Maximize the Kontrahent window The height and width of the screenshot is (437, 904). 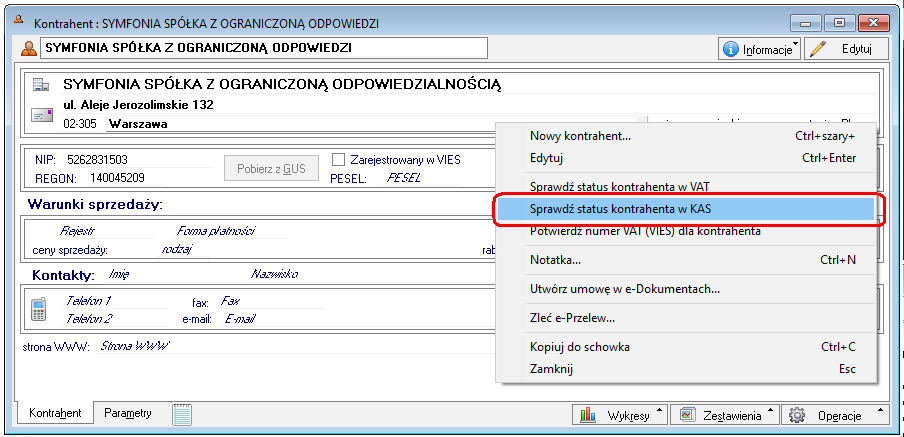point(839,23)
